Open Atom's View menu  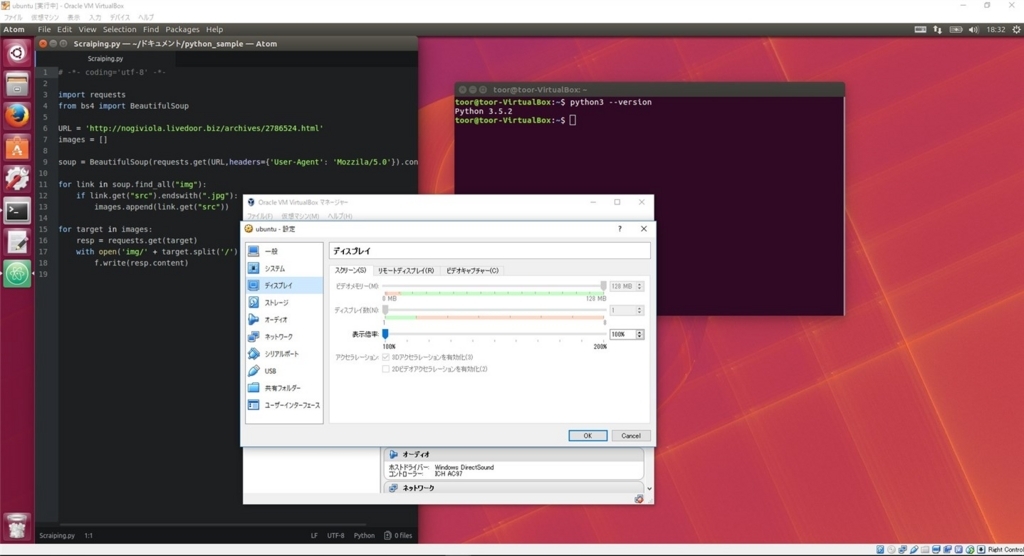click(x=87, y=29)
